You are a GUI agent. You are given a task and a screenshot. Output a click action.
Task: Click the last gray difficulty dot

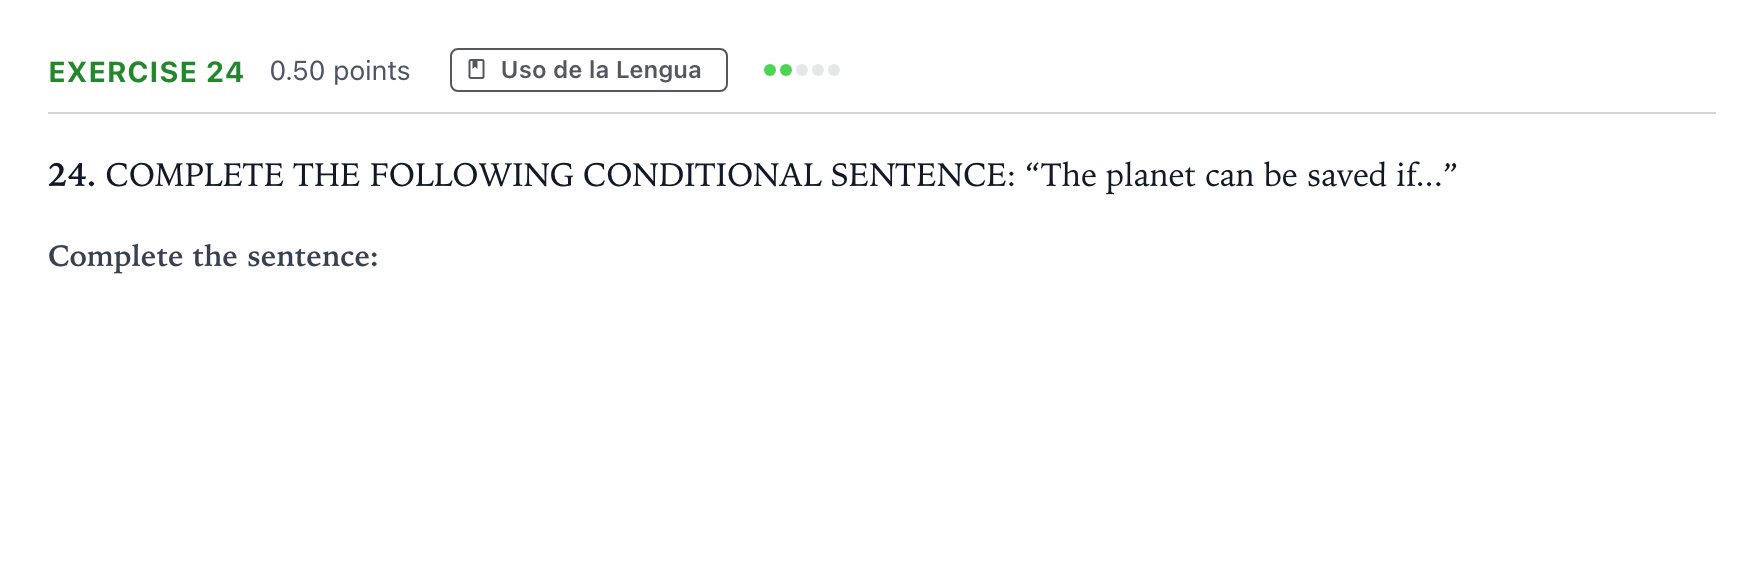tap(834, 70)
